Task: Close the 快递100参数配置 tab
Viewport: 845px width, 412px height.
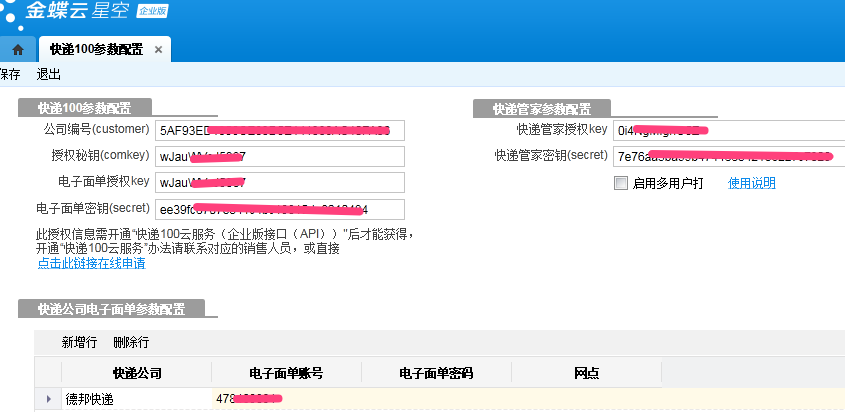Action: 158,49
